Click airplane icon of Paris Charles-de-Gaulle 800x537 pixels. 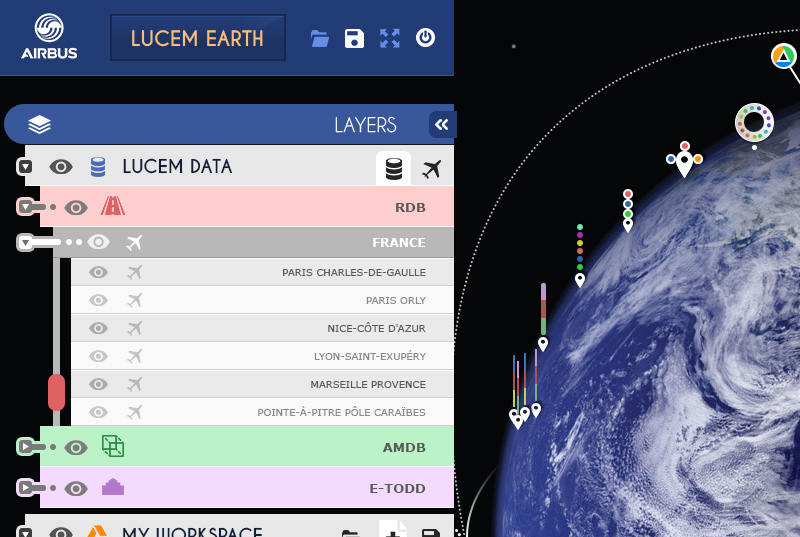pos(135,272)
